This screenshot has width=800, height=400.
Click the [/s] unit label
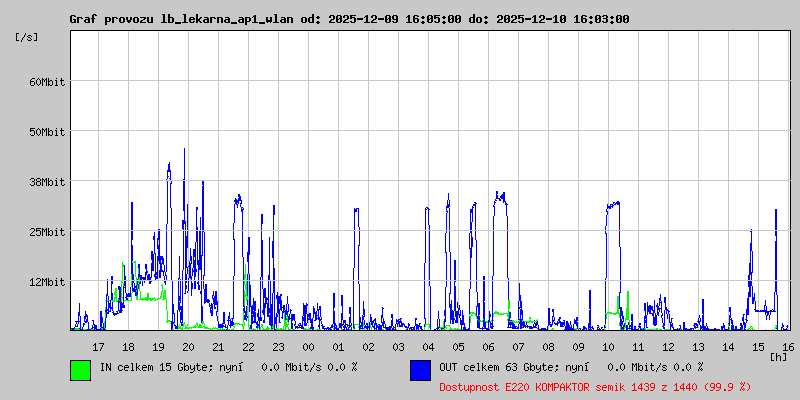pyautogui.click(x=27, y=37)
